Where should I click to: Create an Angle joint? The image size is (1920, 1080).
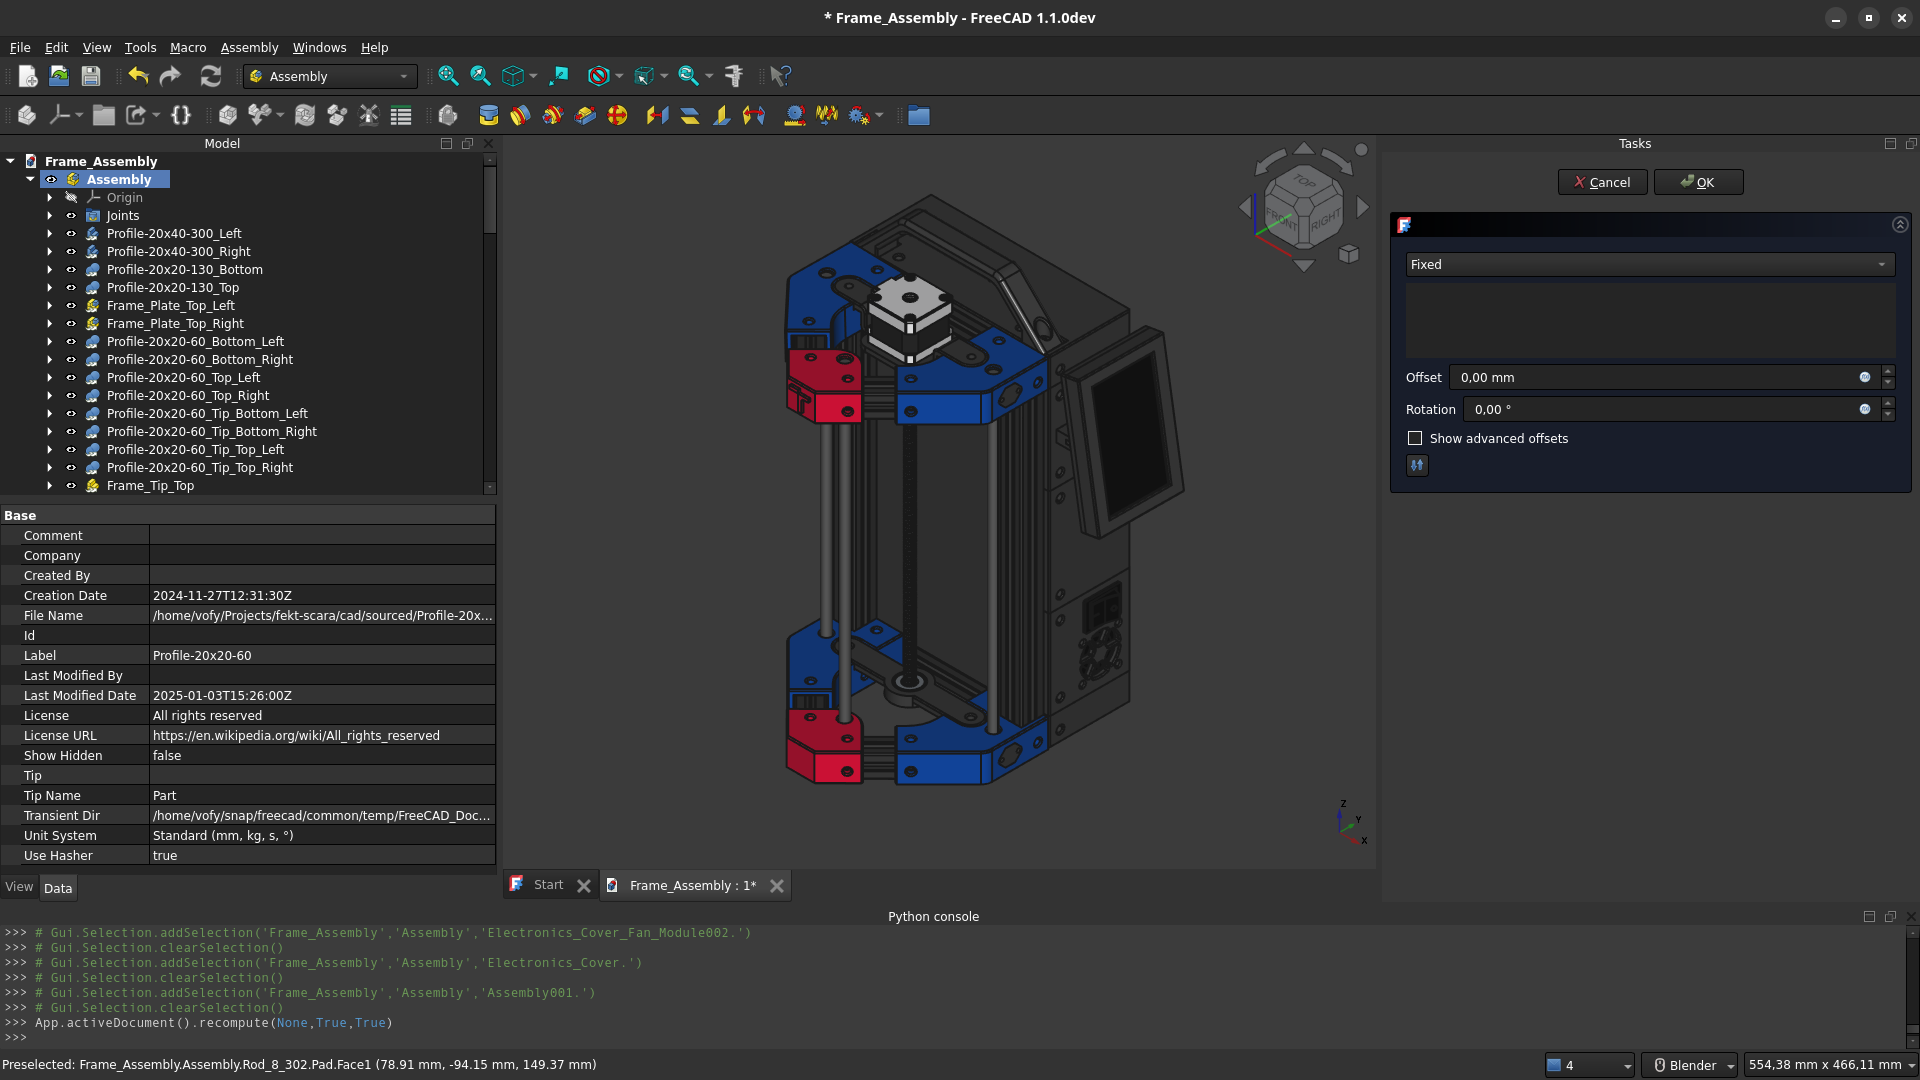(x=754, y=116)
